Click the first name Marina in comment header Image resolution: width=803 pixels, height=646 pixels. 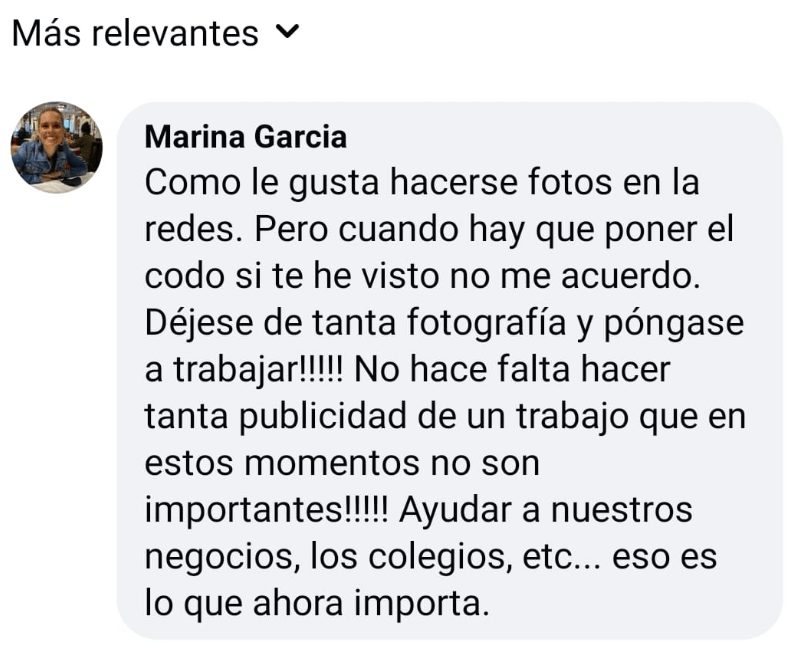[x=195, y=137]
